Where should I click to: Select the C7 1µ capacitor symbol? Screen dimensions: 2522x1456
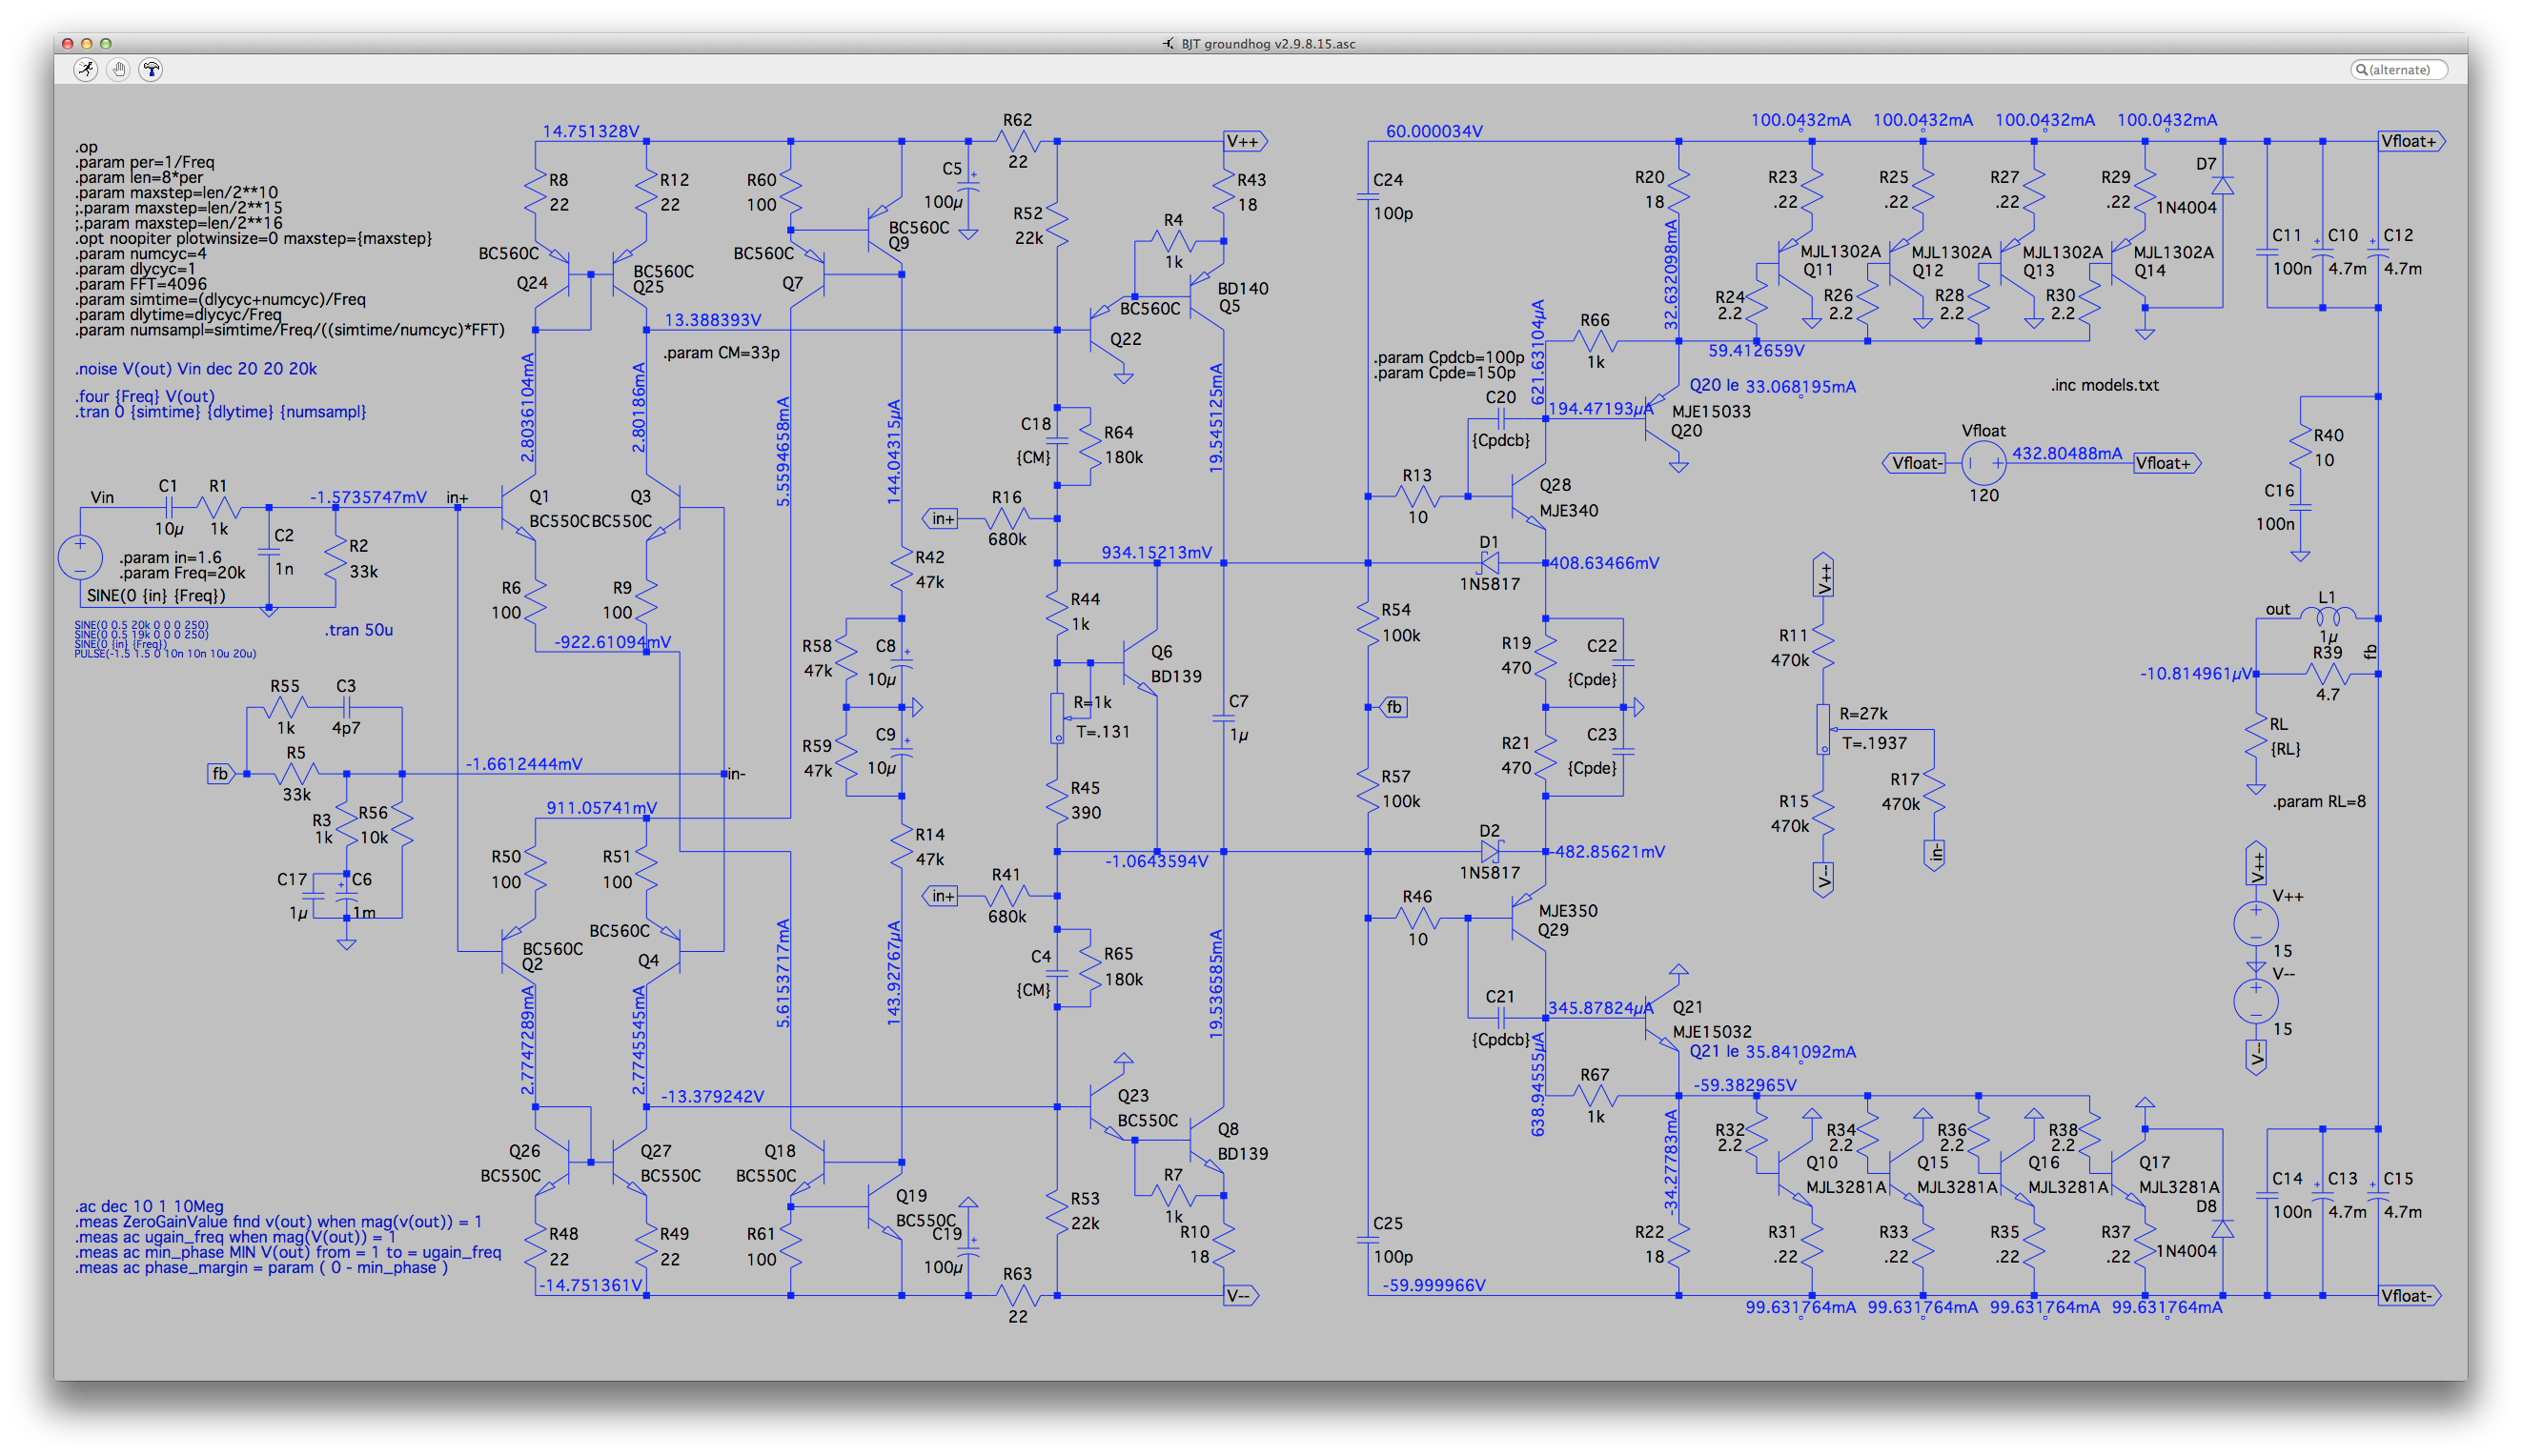click(1223, 718)
